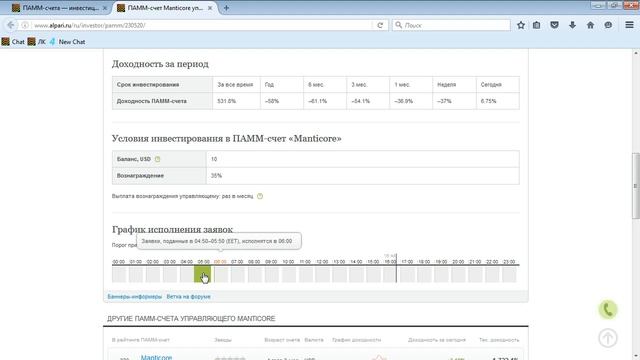Click the scroll-to-top arrow circle
The height and width of the screenshot is (360, 640).
coord(608,338)
